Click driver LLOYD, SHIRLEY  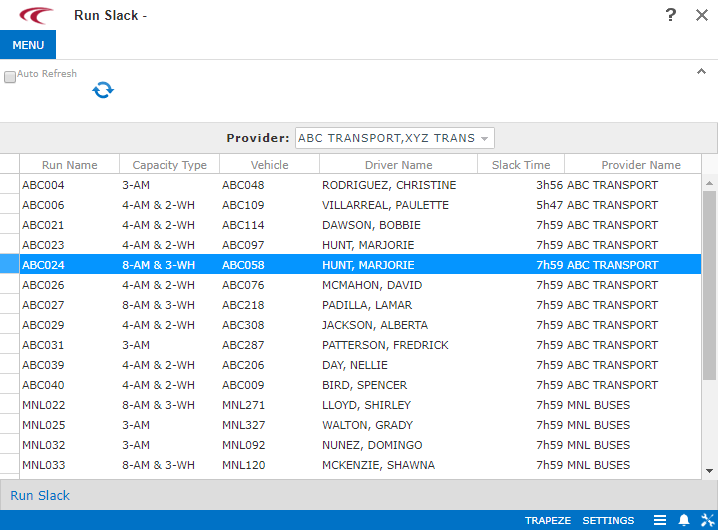366,405
